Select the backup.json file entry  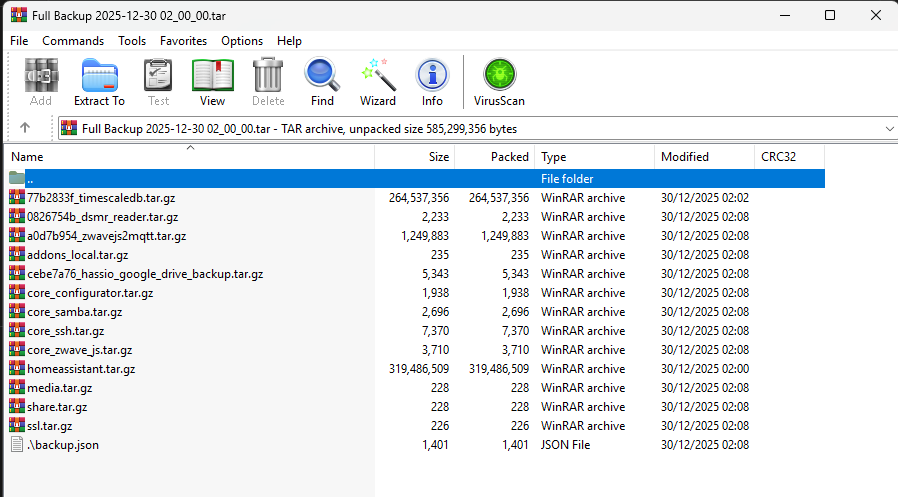tap(63, 445)
